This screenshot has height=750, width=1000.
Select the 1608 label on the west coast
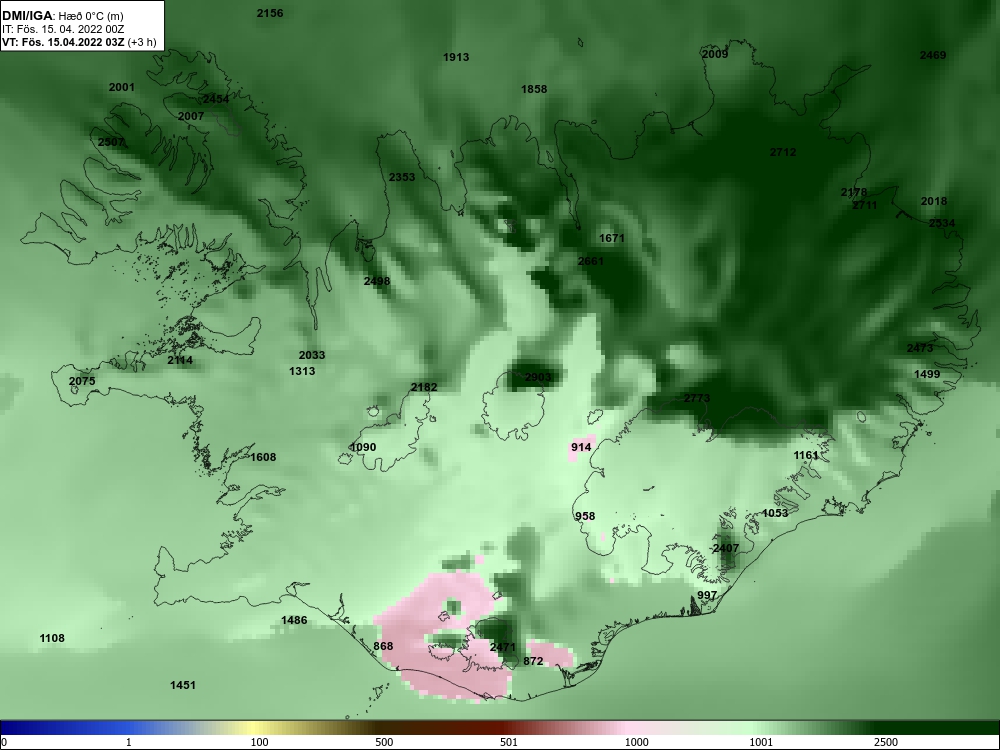click(x=263, y=457)
